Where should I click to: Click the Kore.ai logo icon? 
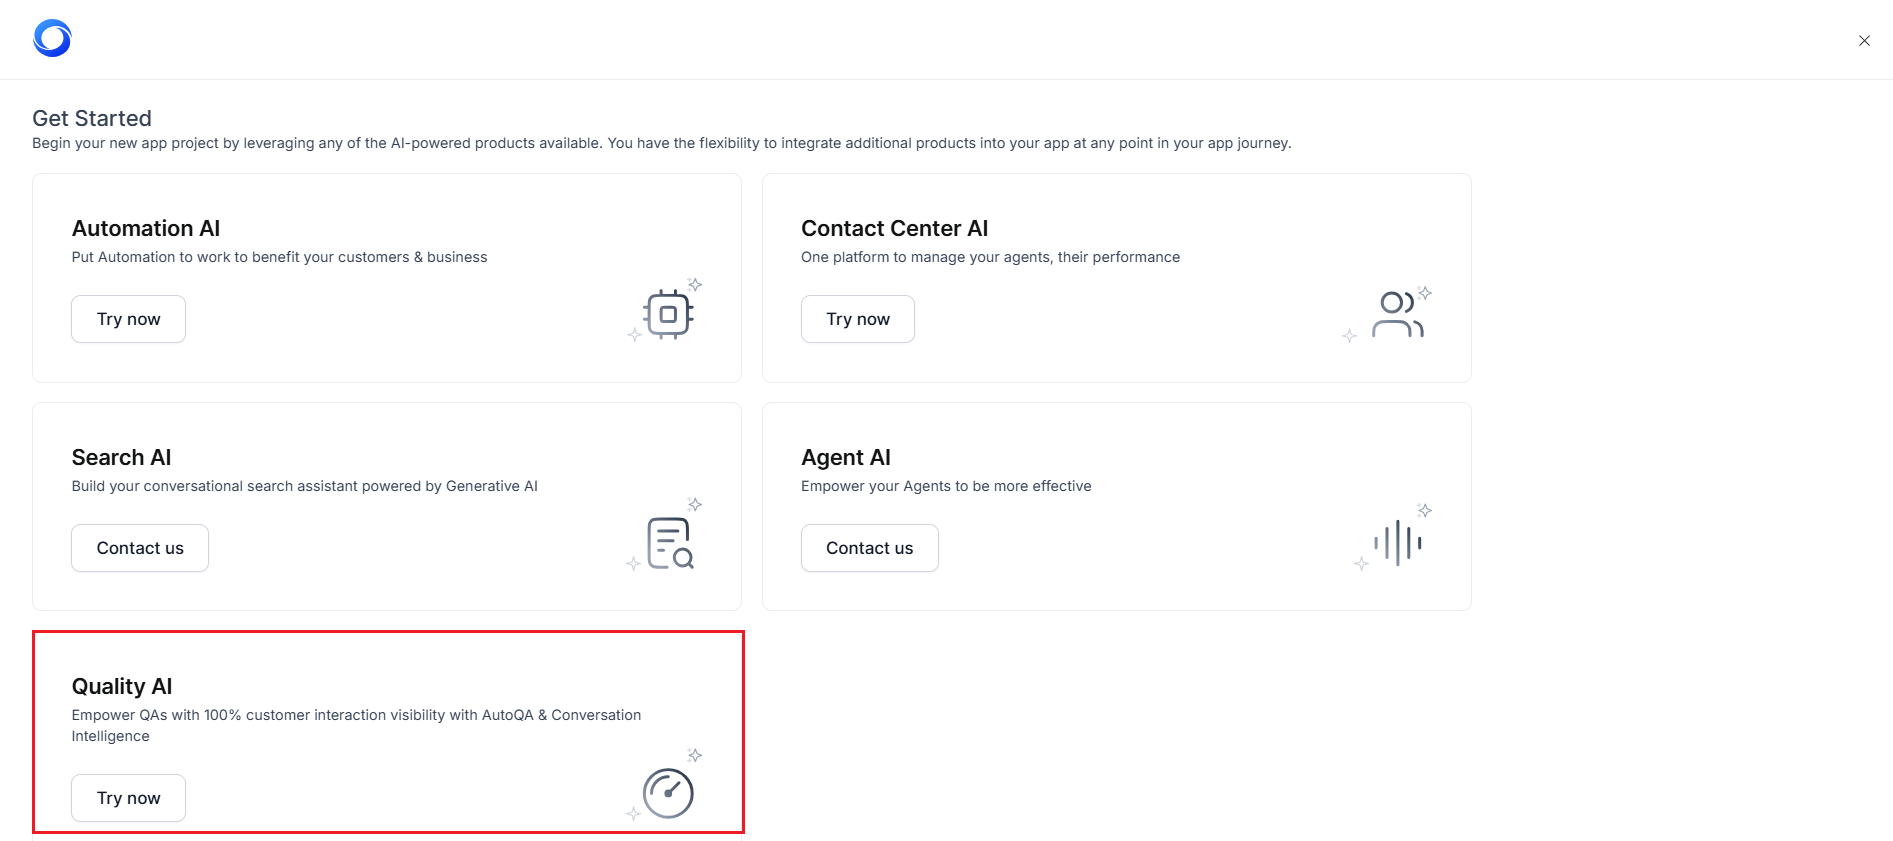[52, 39]
